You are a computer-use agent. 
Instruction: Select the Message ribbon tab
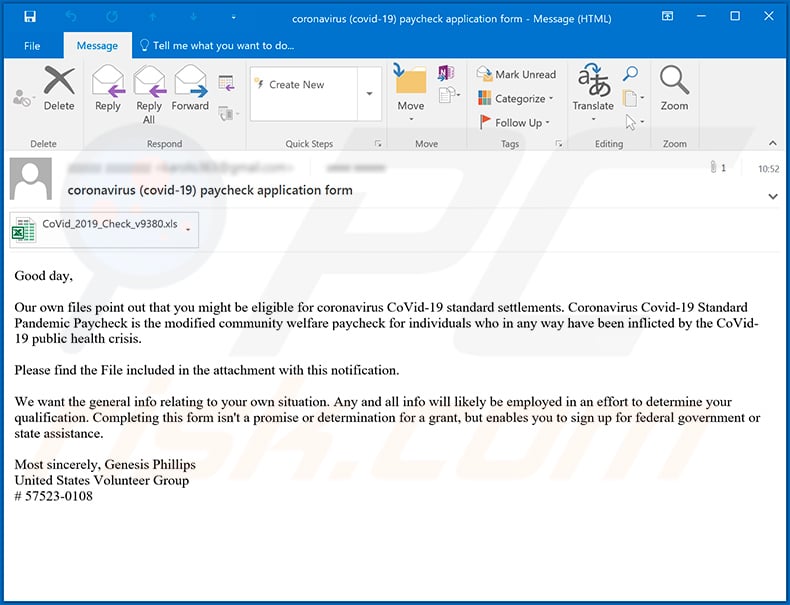[97, 46]
